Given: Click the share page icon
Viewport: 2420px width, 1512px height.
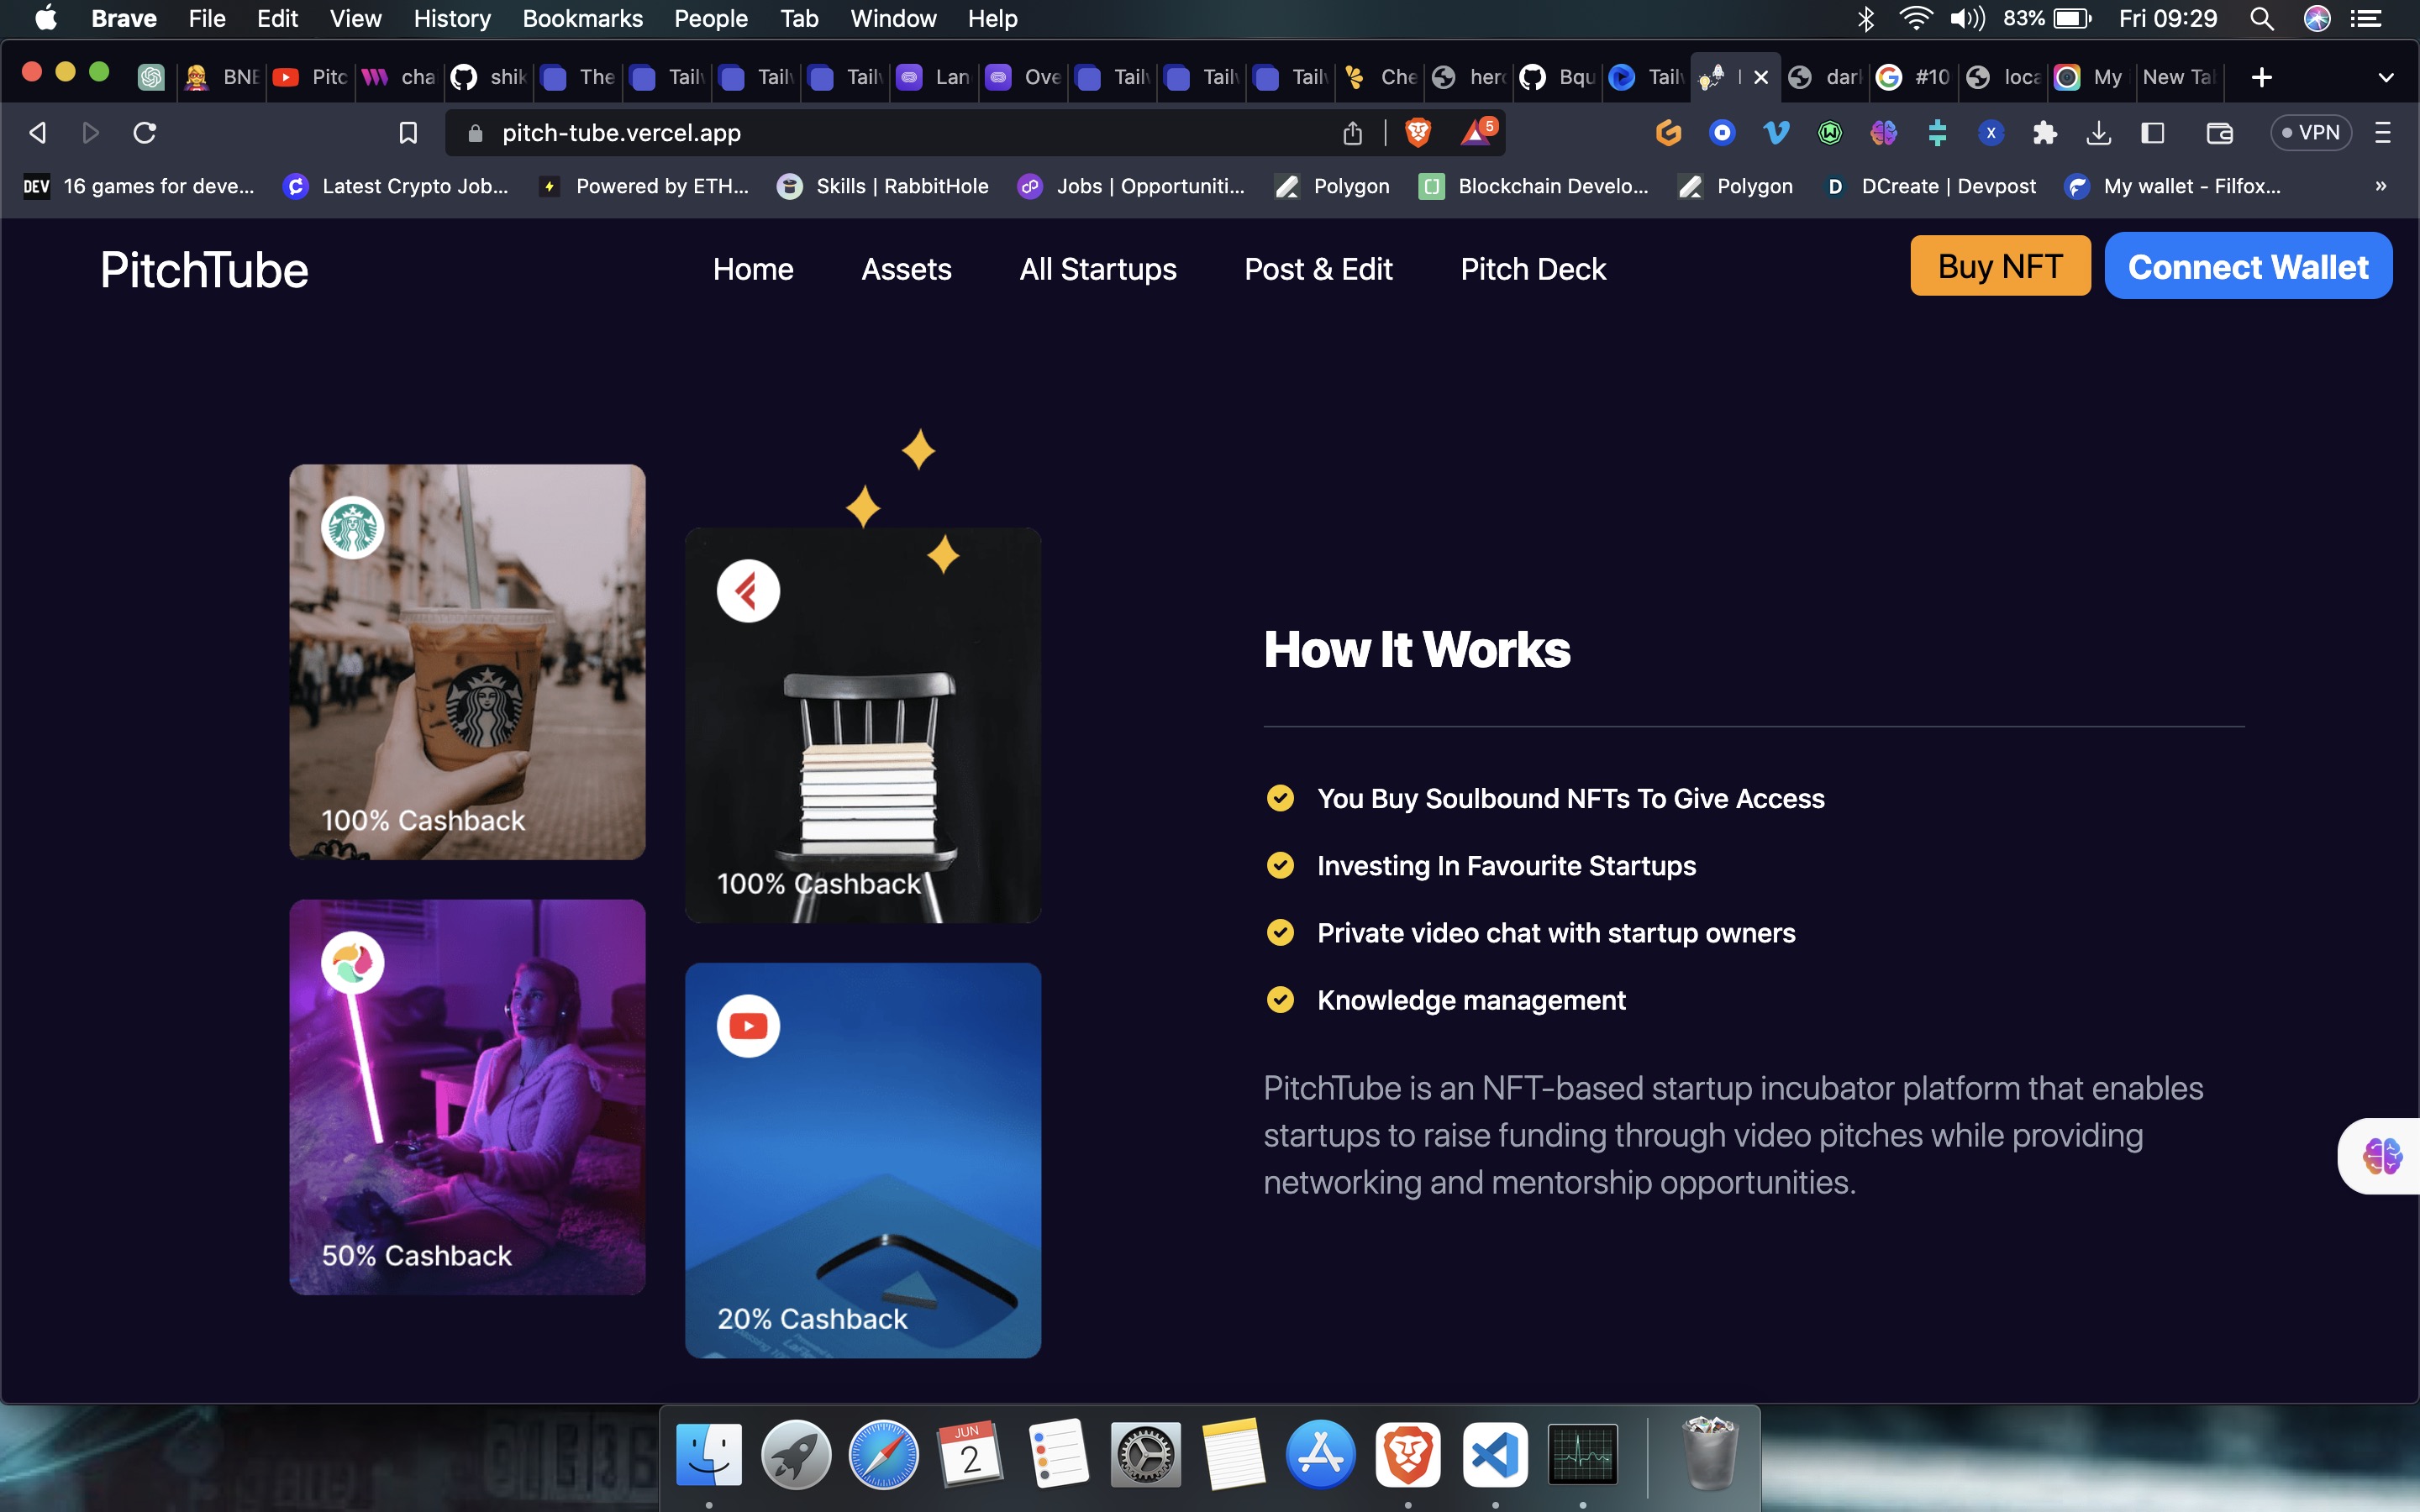Looking at the screenshot, I should coord(1352,133).
